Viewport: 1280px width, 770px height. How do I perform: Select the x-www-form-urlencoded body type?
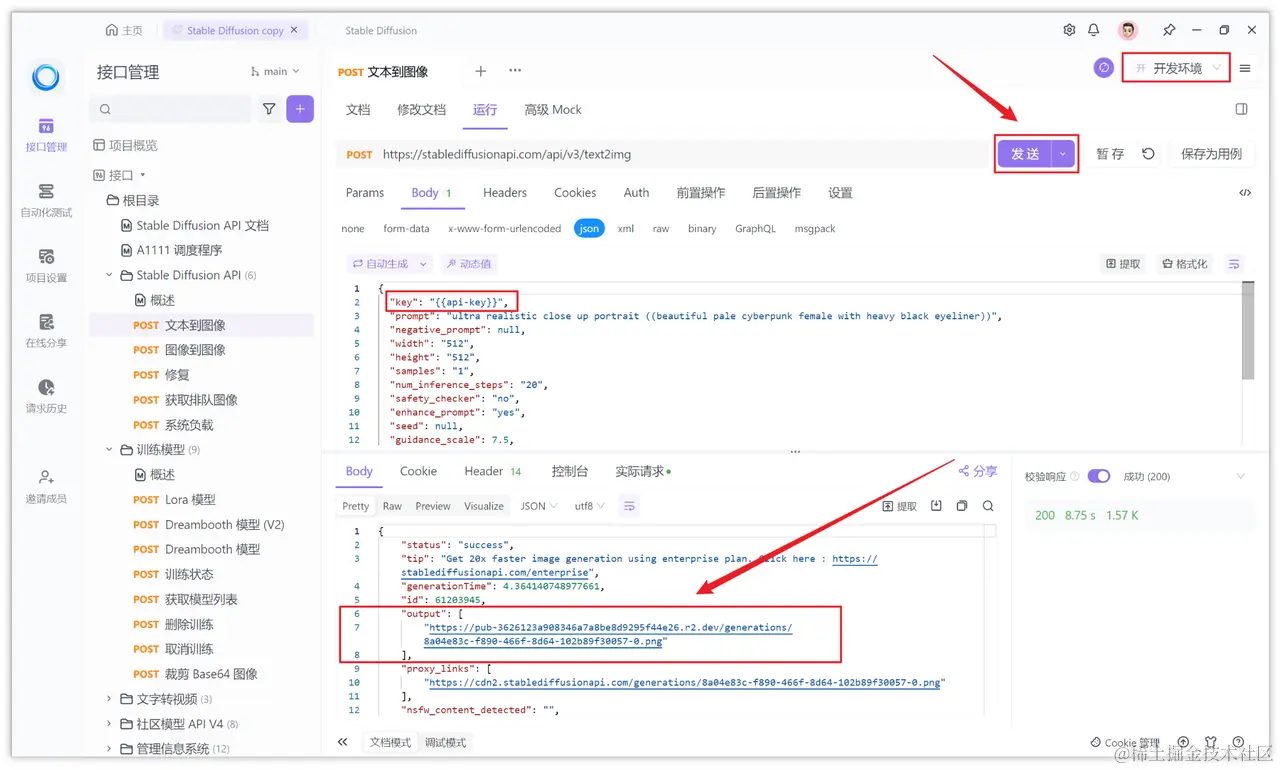[x=504, y=228]
